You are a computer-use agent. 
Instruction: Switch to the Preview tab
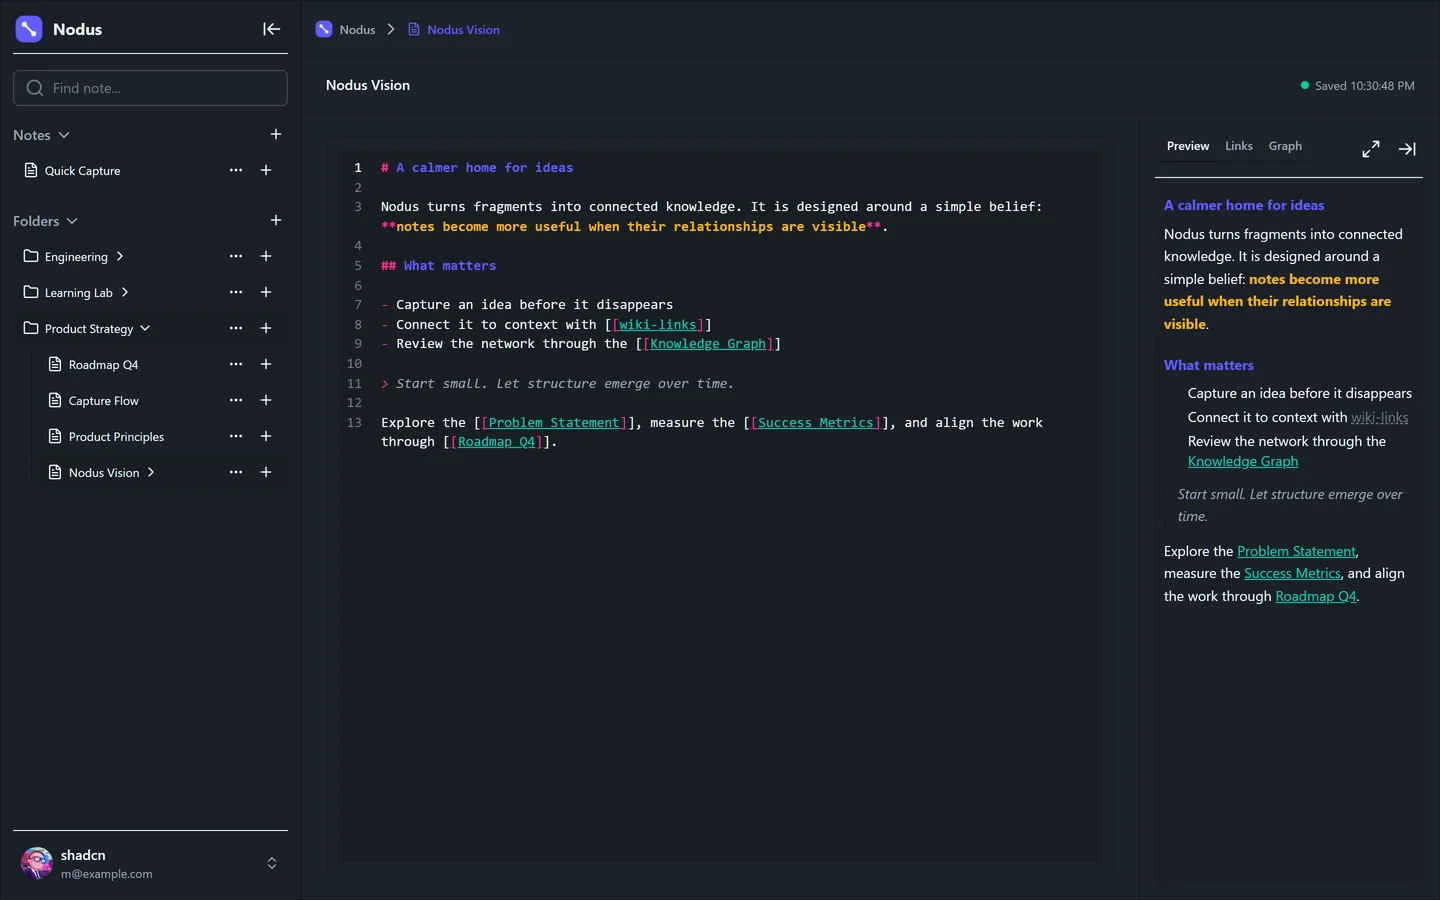point(1188,146)
